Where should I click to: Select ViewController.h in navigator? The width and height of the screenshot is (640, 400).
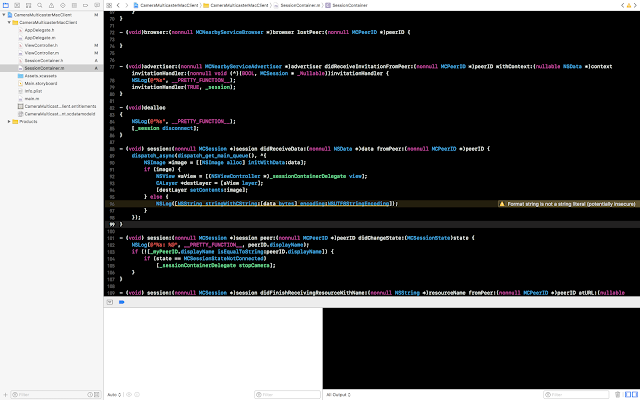point(41,45)
